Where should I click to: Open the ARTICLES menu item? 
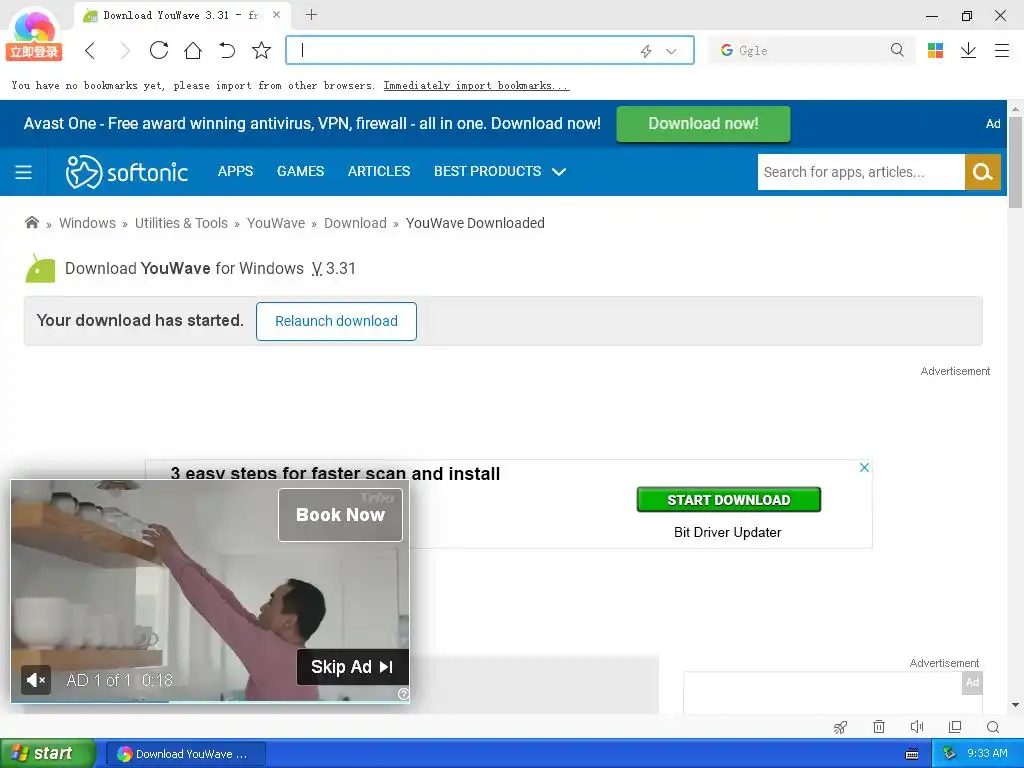click(x=379, y=171)
